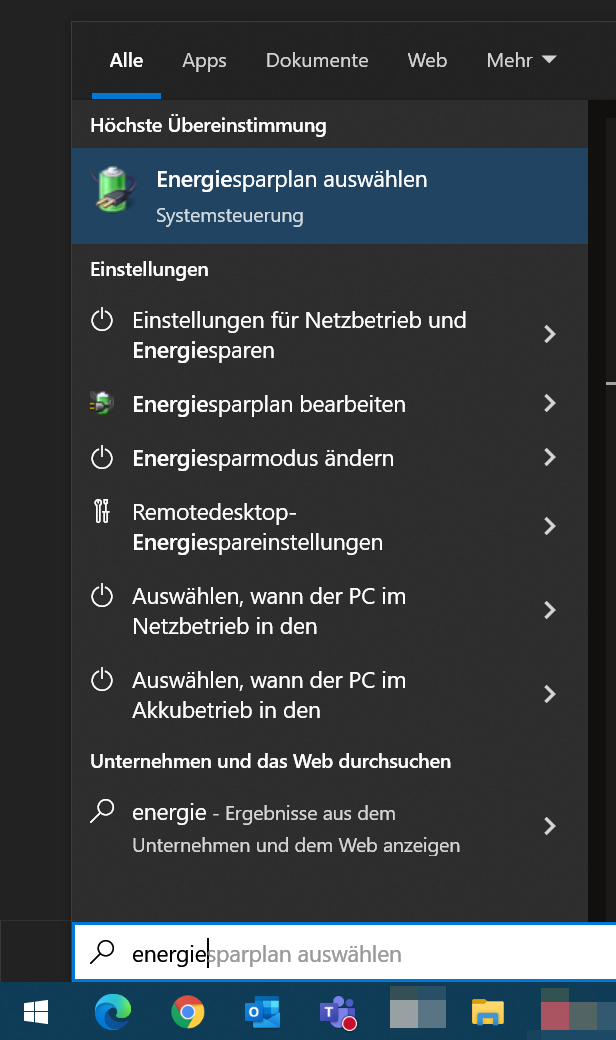Viewport: 616px width, 1040px height.
Task: Open Outlook from the taskbar
Action: tap(263, 1013)
